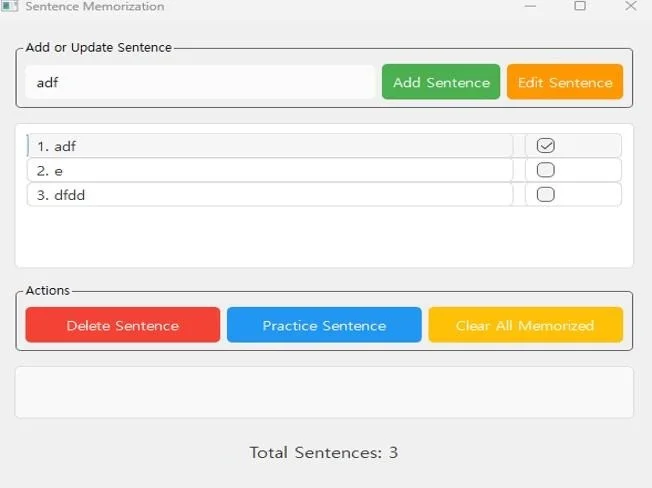The height and width of the screenshot is (488, 652).
Task: Mark sentence dfdd as memorized
Action: (546, 194)
